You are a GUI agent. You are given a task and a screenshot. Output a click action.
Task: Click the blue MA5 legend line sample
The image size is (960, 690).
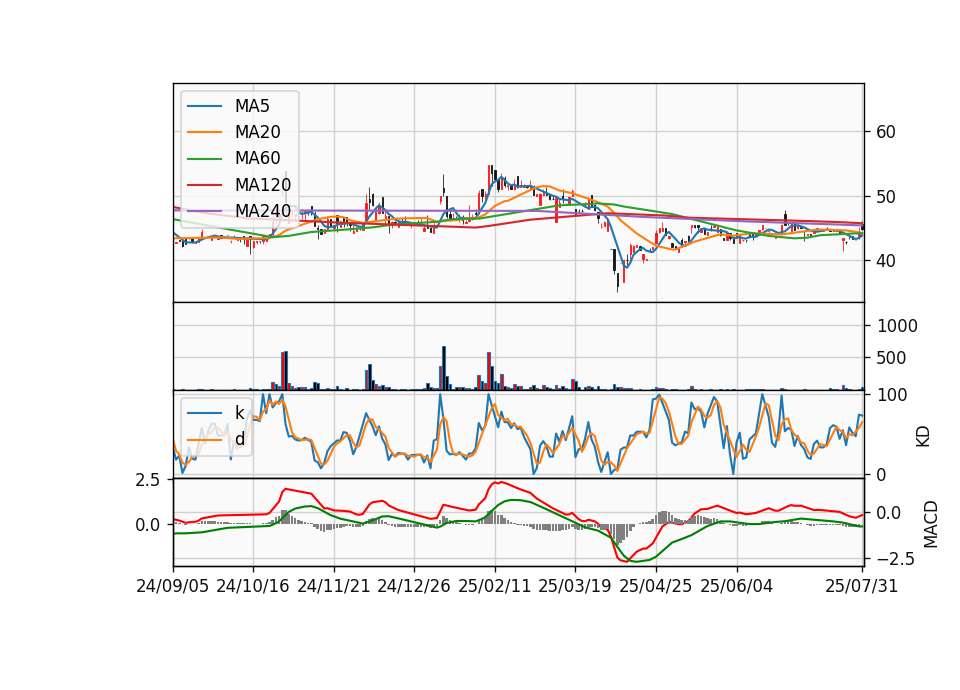pos(204,106)
